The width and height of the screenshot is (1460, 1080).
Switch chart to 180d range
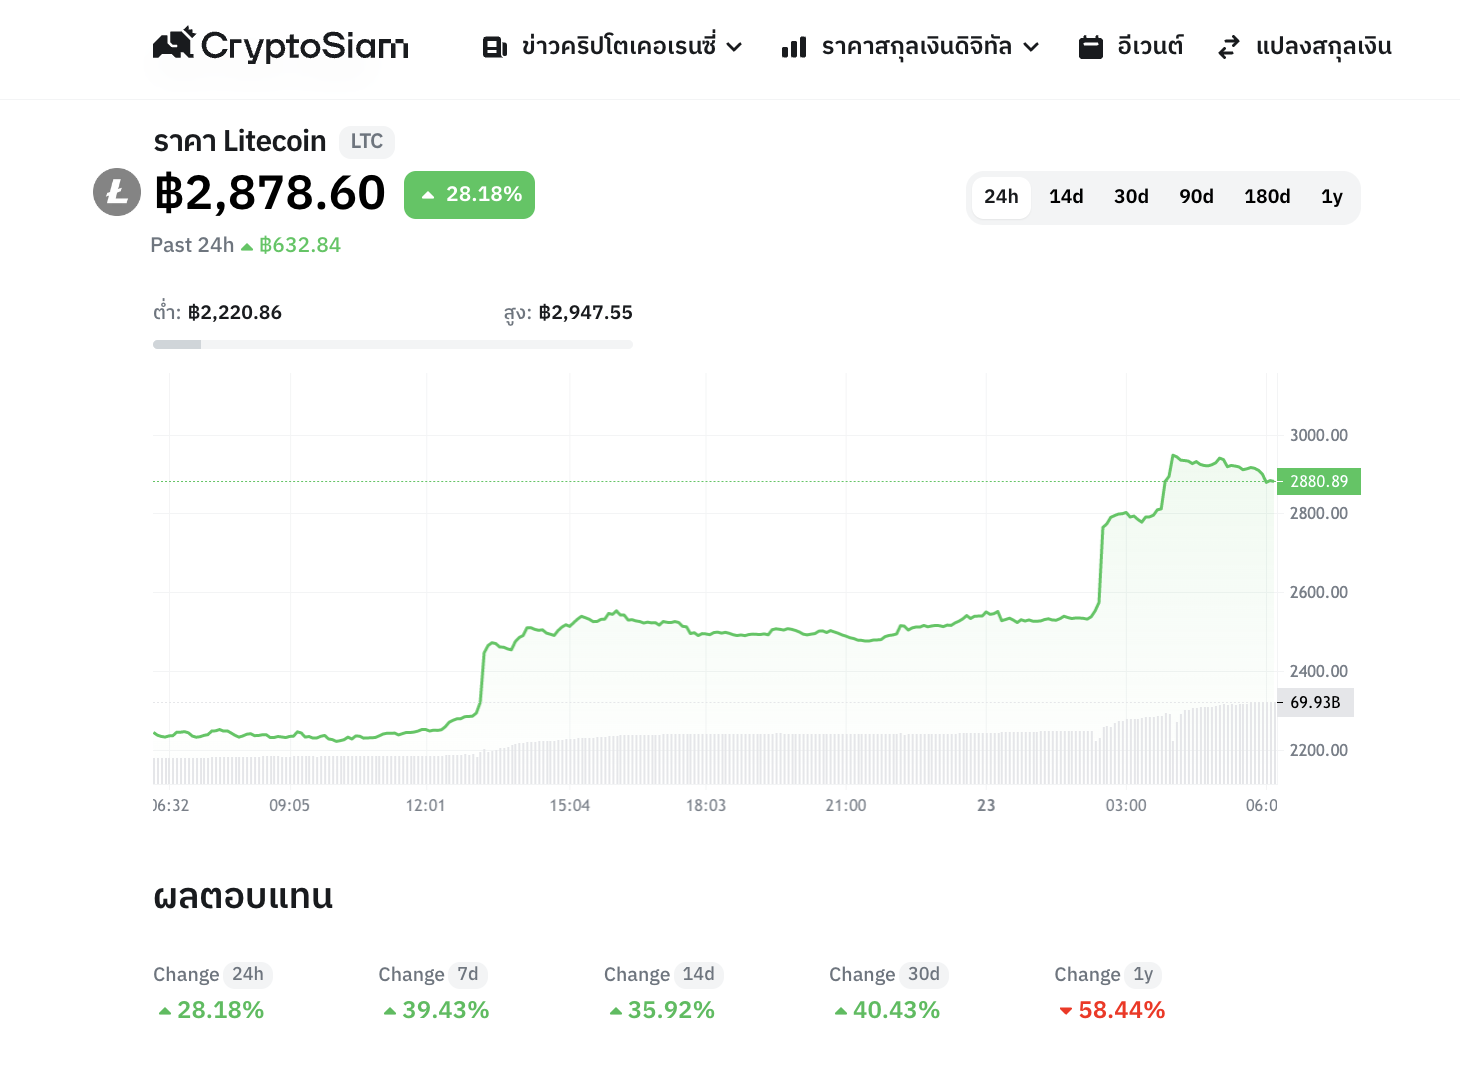click(x=1267, y=197)
